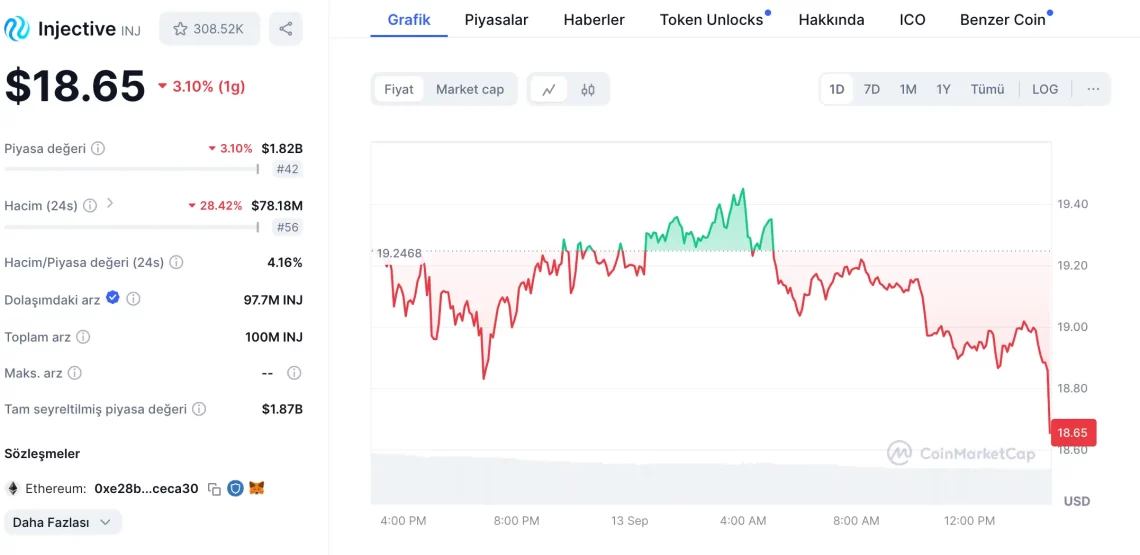Select the 7D time range
Image resolution: width=1140 pixels, height=555 pixels.
(872, 89)
